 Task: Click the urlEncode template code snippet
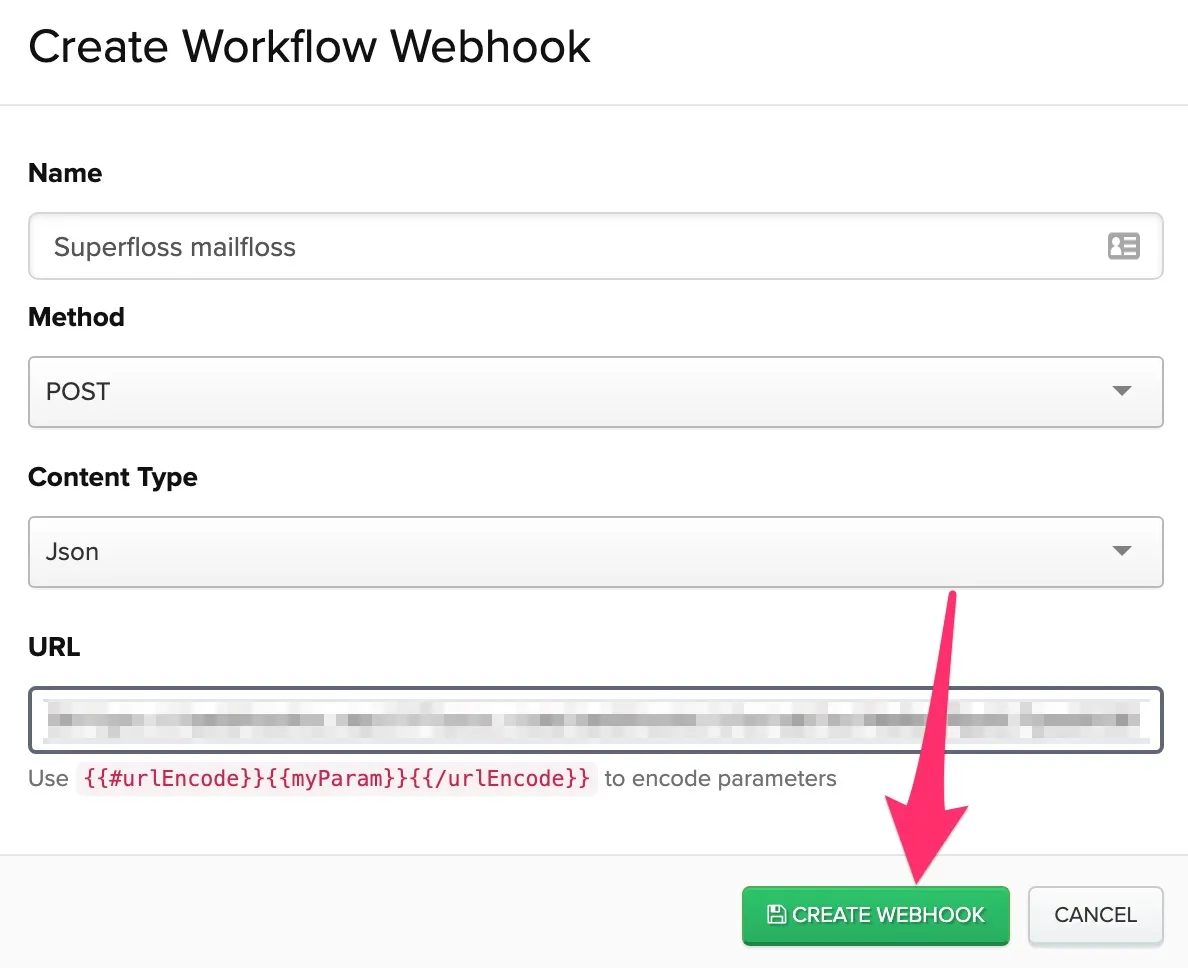point(336,779)
